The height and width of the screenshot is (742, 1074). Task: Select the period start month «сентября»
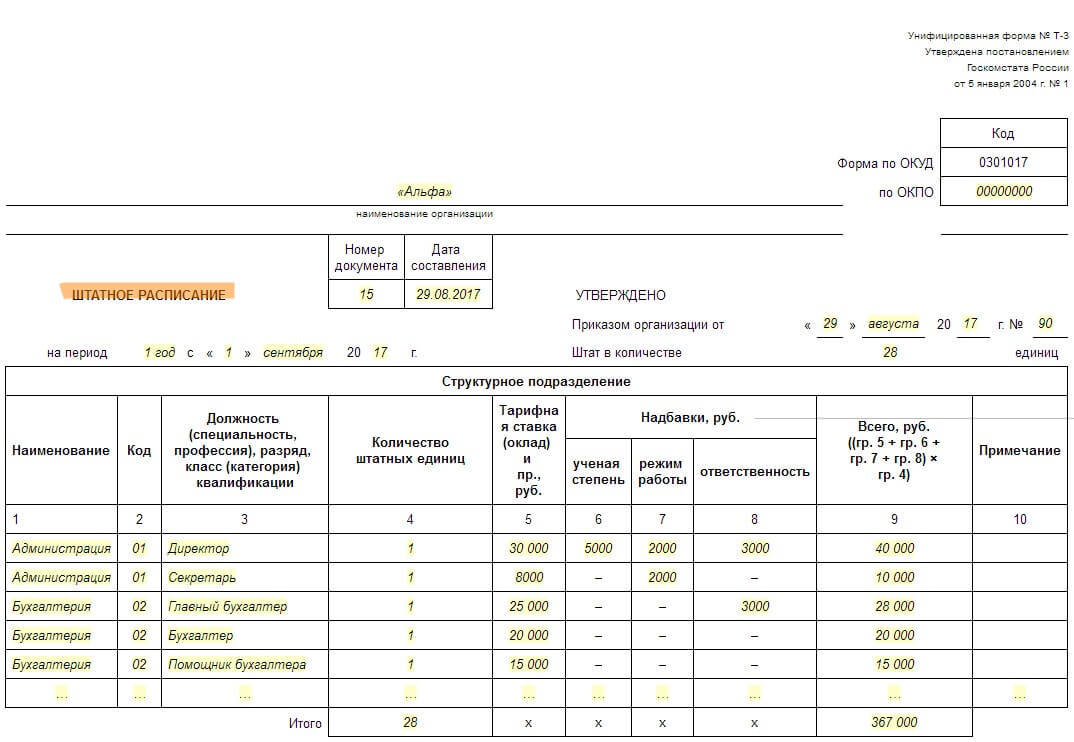coord(293,353)
